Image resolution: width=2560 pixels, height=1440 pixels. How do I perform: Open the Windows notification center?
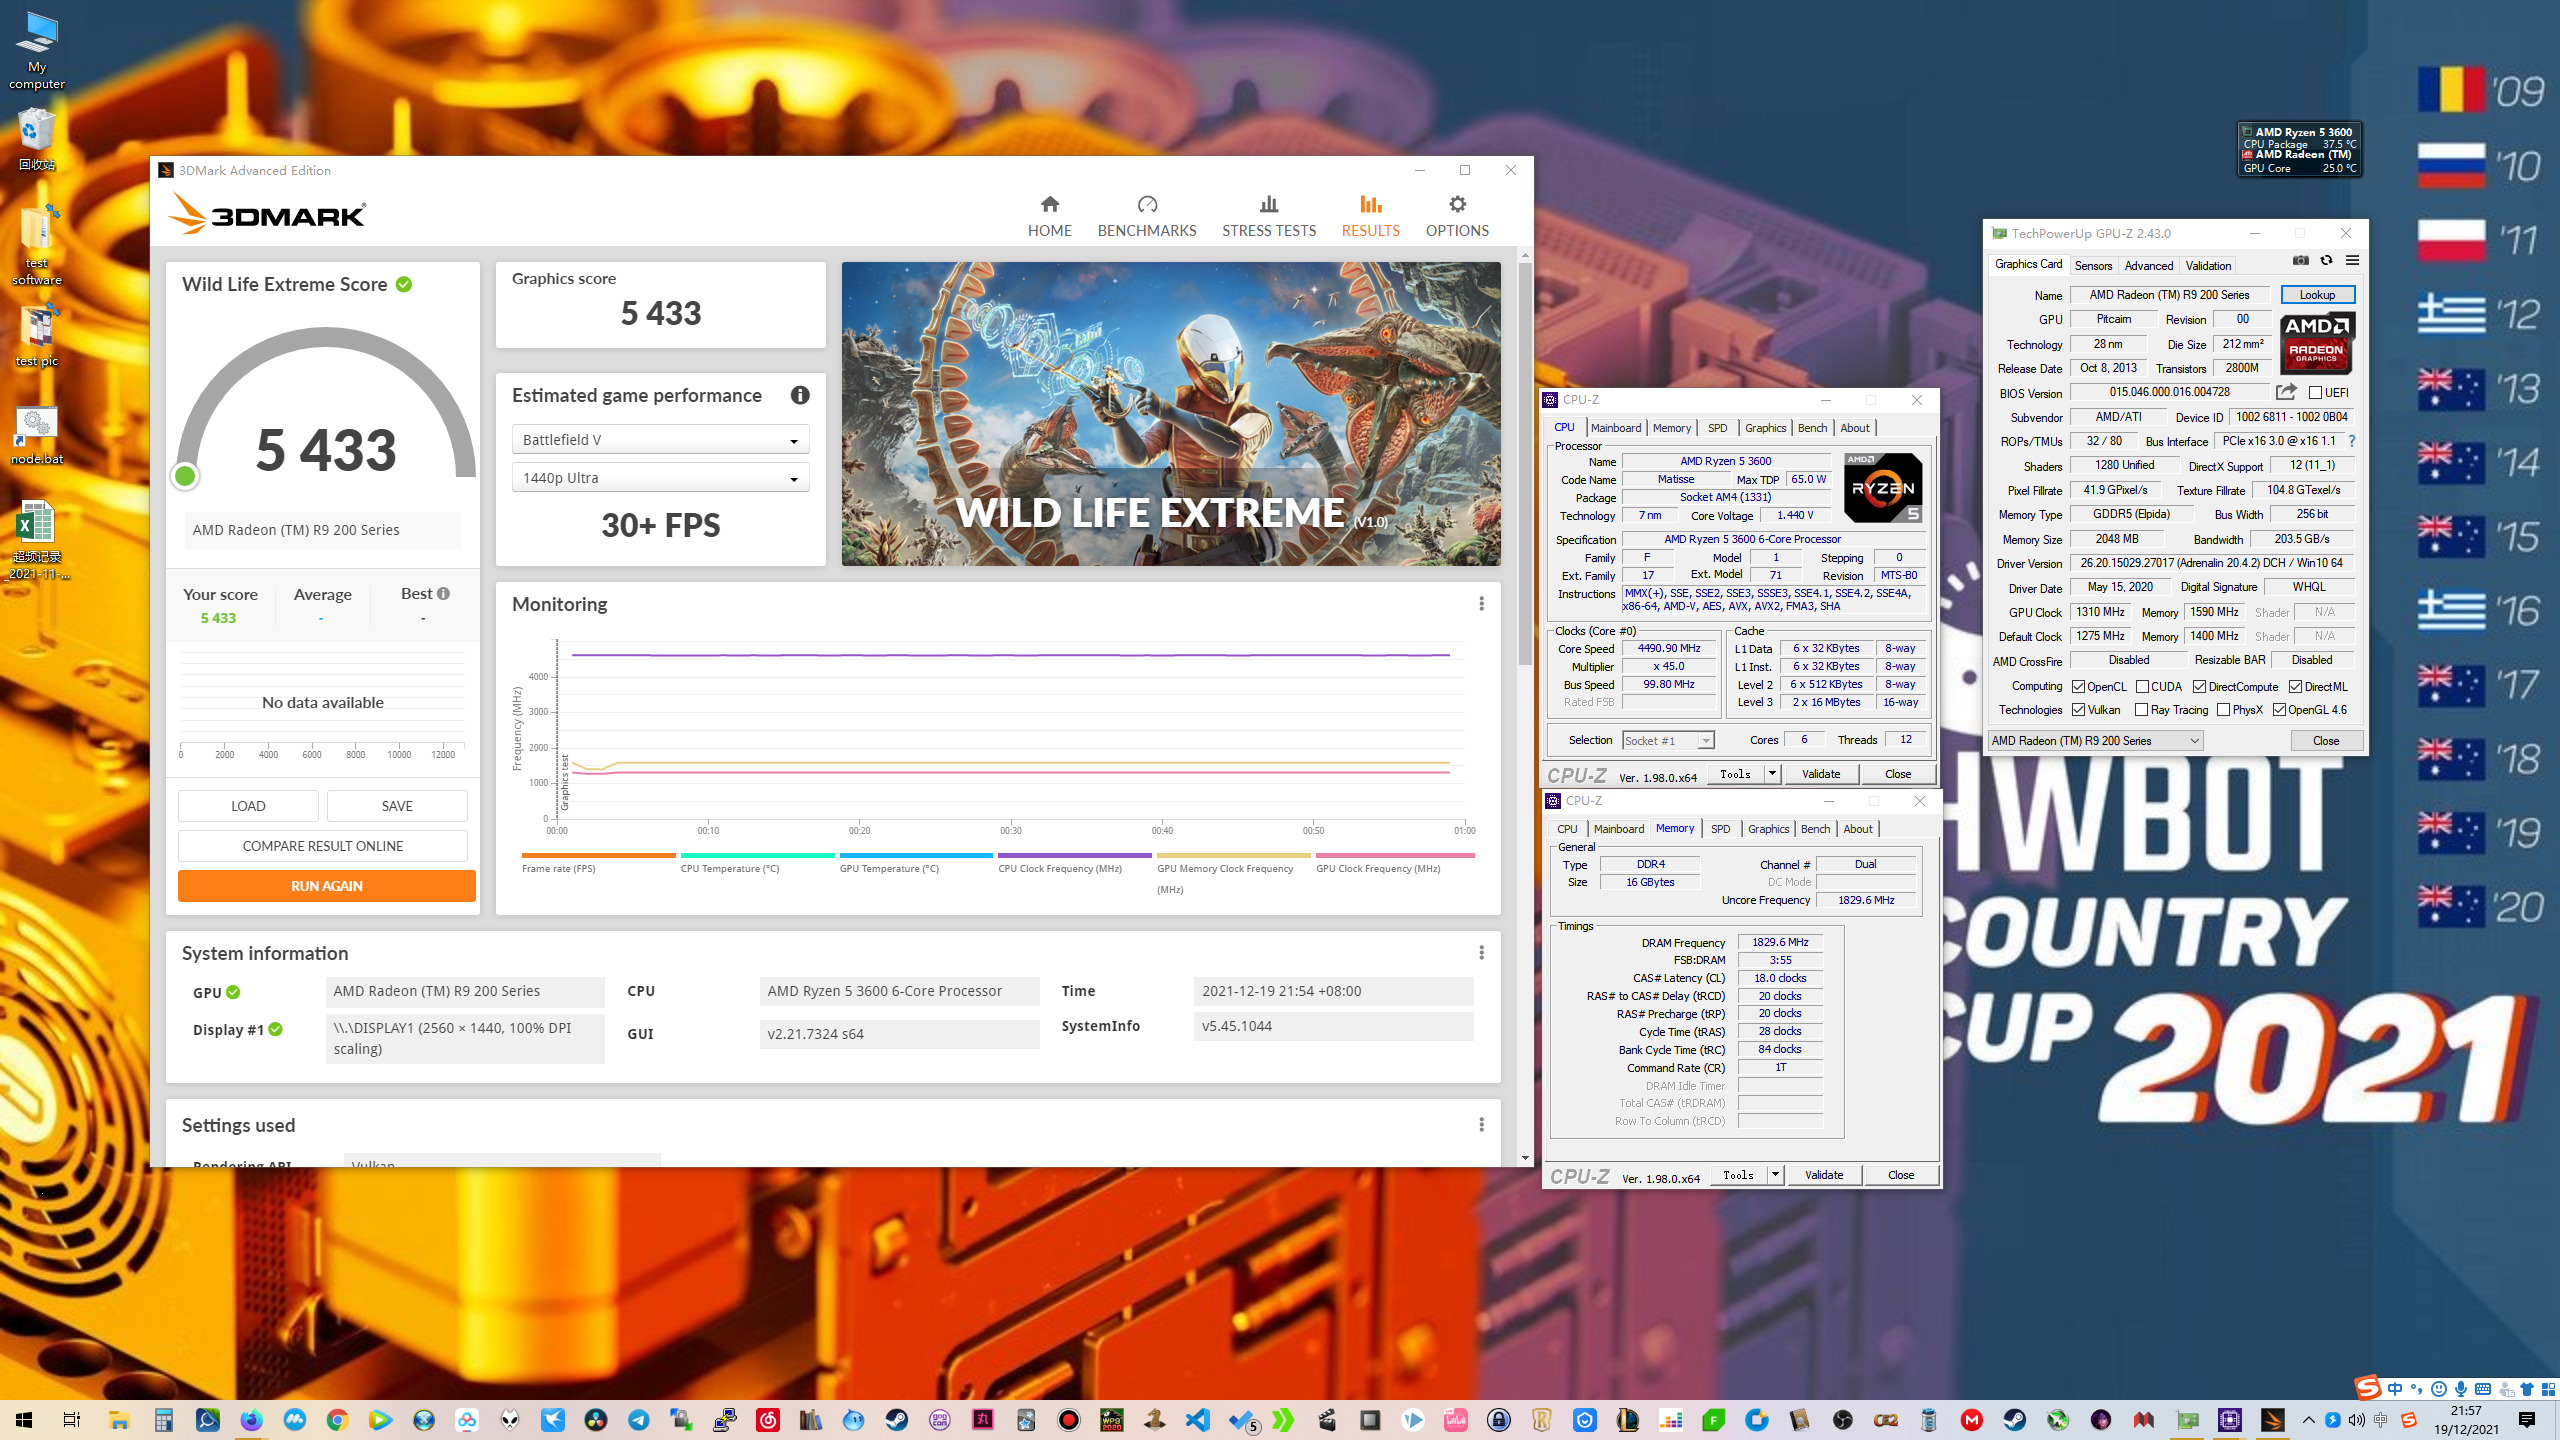[2527, 1420]
